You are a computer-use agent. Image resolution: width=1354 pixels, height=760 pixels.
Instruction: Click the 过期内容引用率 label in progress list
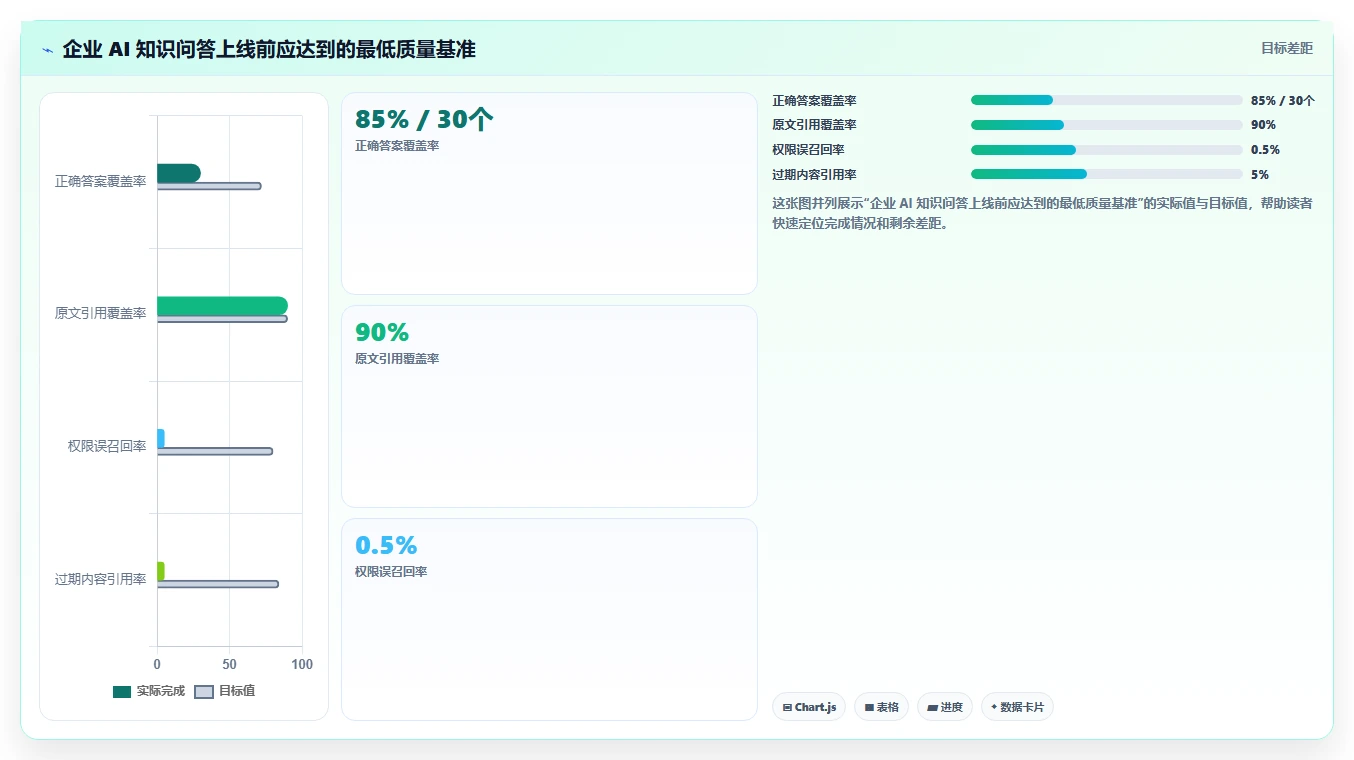[814, 174]
